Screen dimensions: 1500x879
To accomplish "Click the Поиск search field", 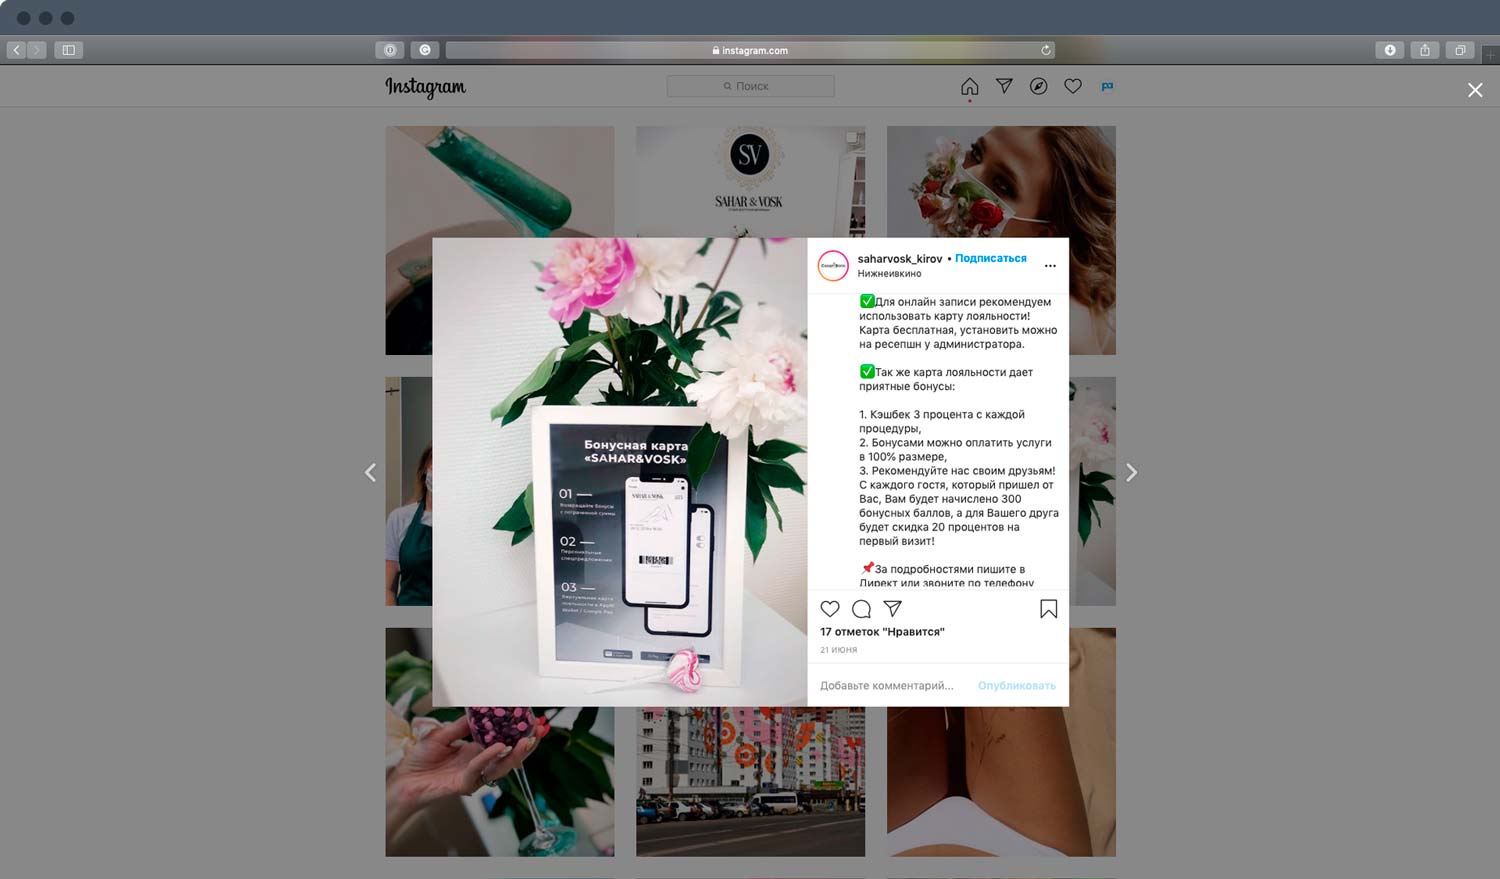I will point(750,86).
